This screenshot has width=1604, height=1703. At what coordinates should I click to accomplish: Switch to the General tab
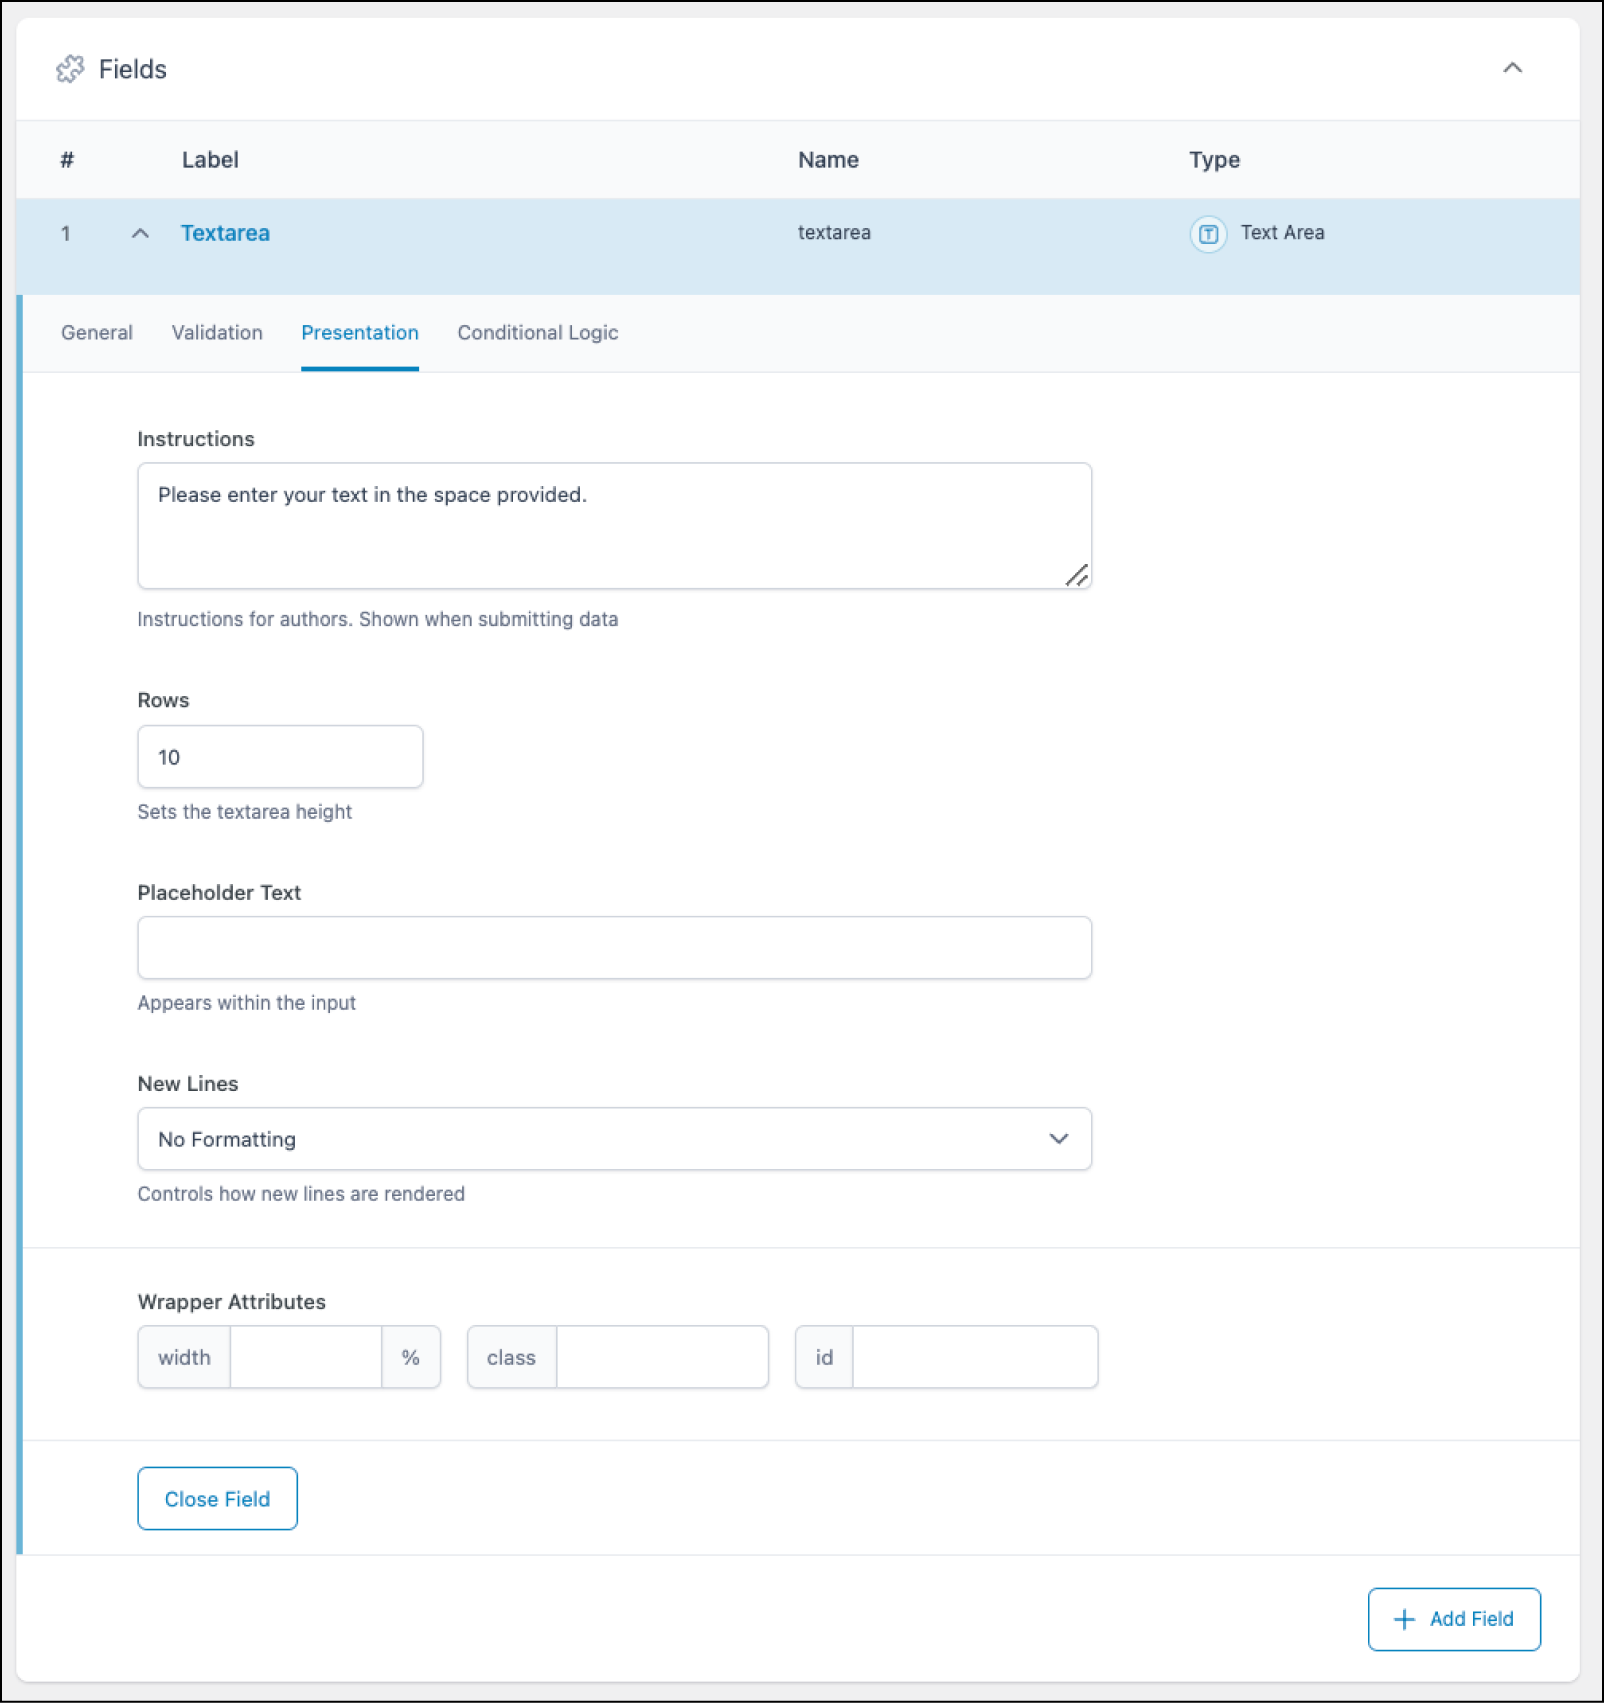(x=97, y=333)
